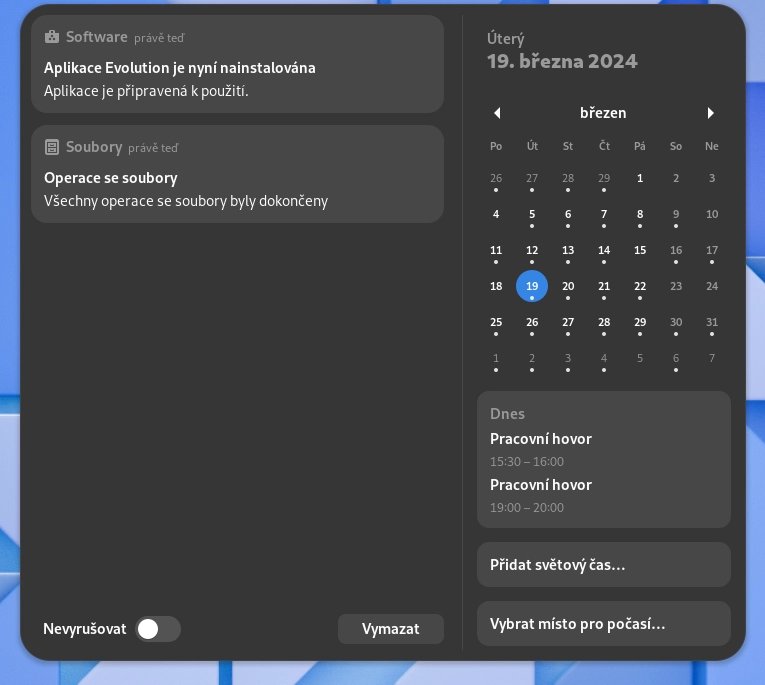Select day 18 in the calendar
765x685 pixels.
click(496, 286)
